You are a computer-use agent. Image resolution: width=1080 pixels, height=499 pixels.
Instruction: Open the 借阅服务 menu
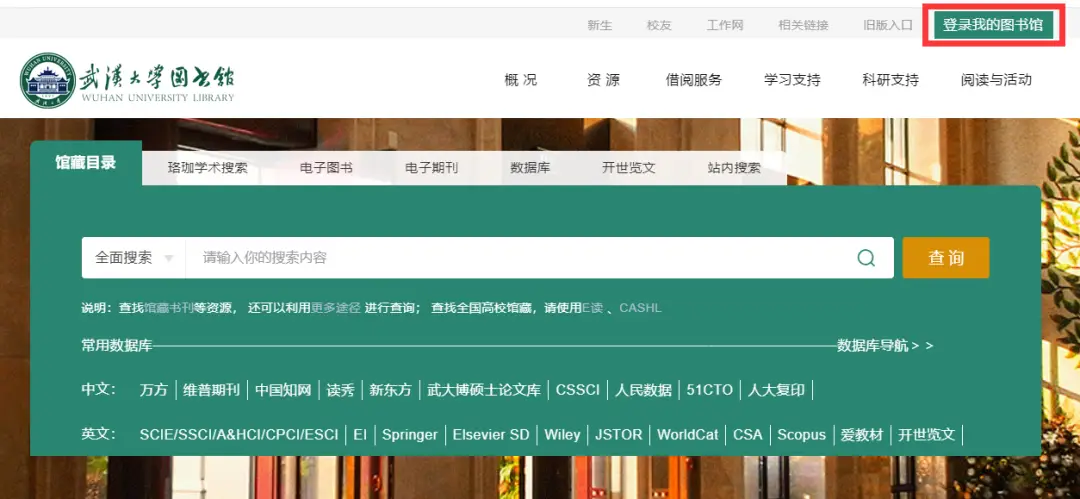[694, 80]
